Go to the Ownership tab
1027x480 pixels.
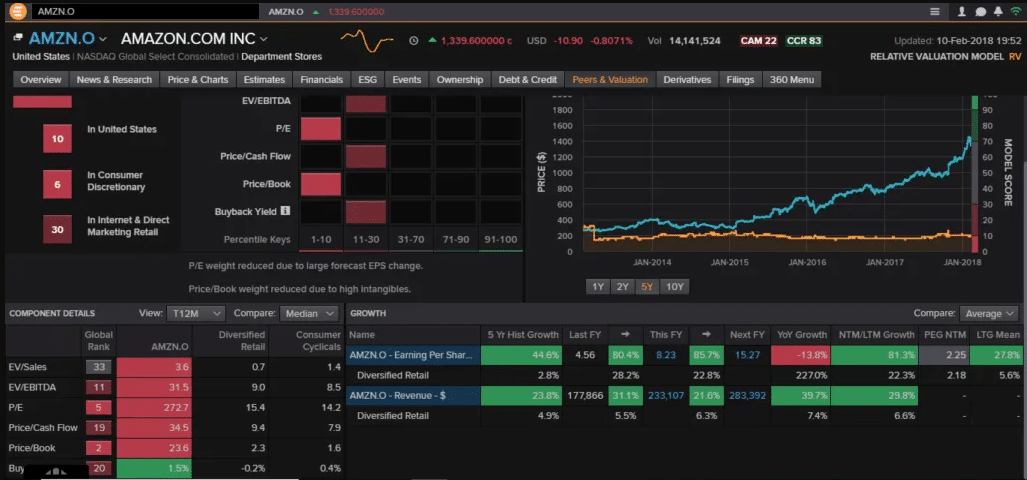tap(460, 80)
